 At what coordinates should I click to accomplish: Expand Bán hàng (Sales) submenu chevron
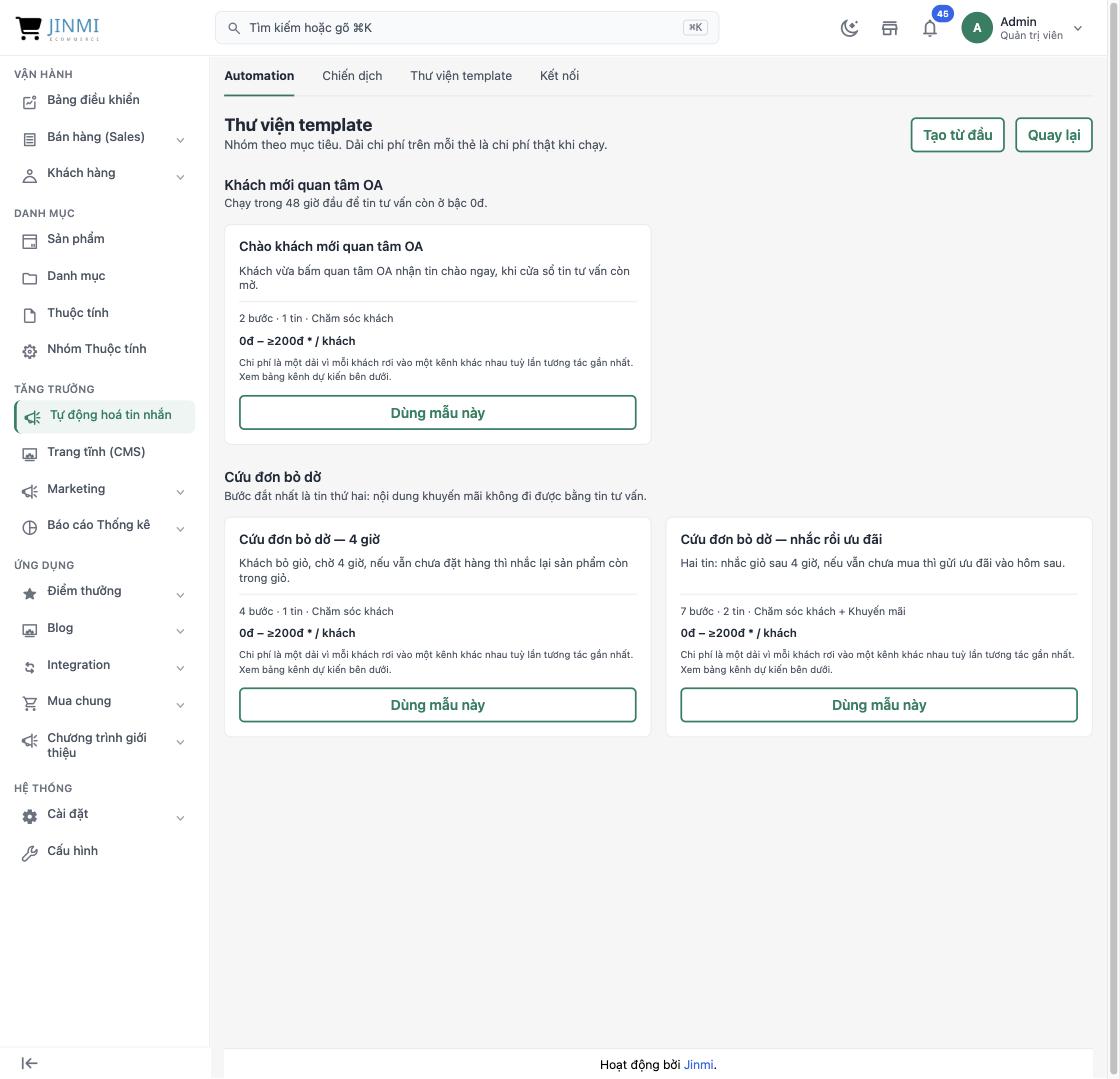[180, 140]
